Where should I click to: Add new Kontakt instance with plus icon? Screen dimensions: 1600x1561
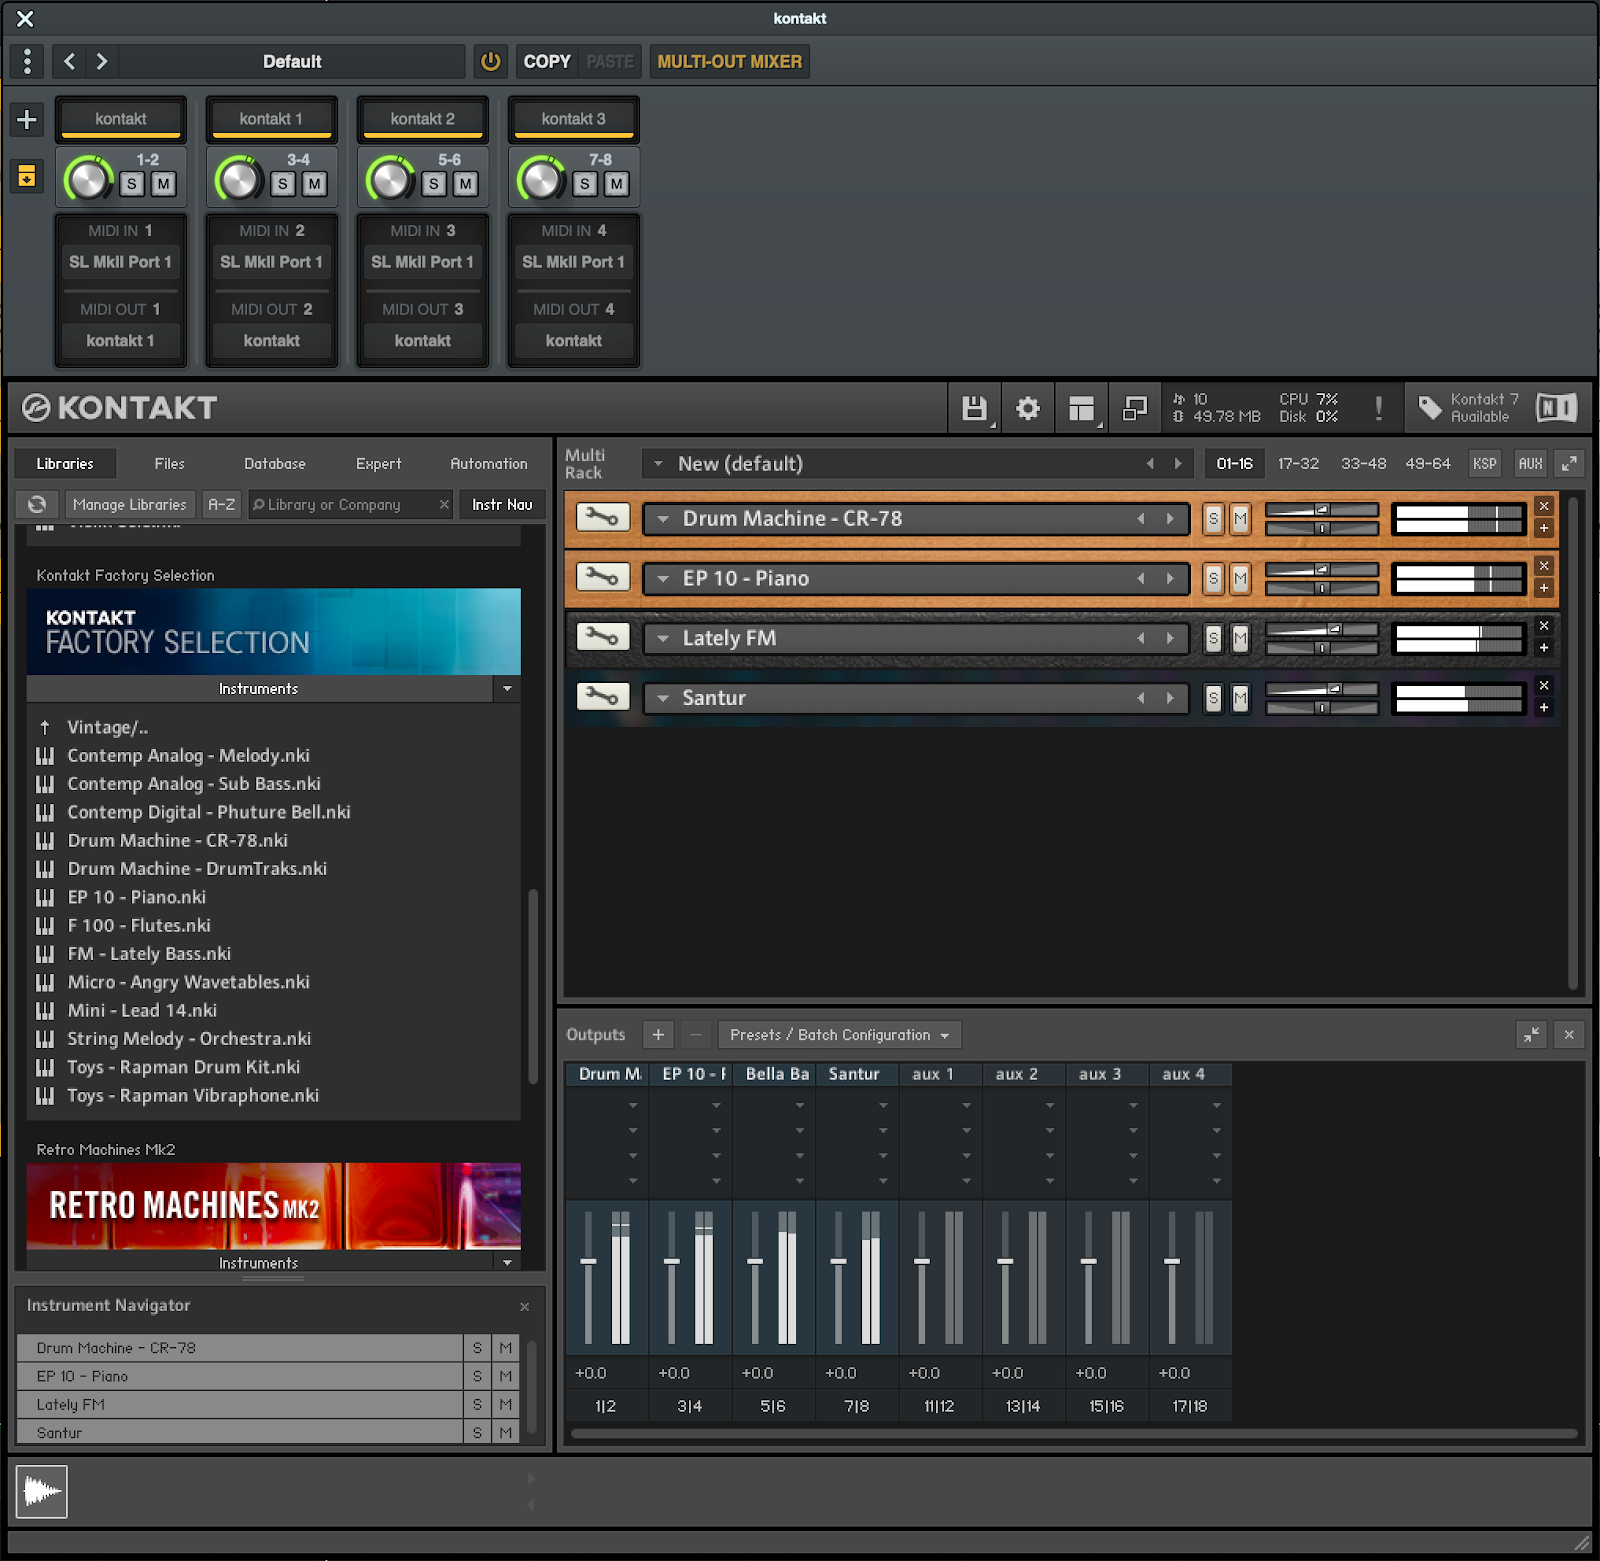pyautogui.click(x=26, y=118)
